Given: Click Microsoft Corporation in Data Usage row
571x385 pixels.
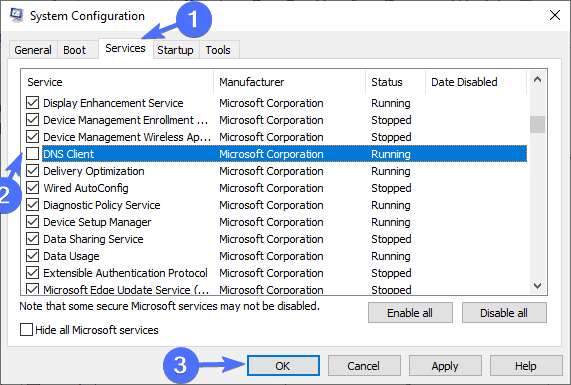Looking at the screenshot, I should pyautogui.click(x=271, y=256).
